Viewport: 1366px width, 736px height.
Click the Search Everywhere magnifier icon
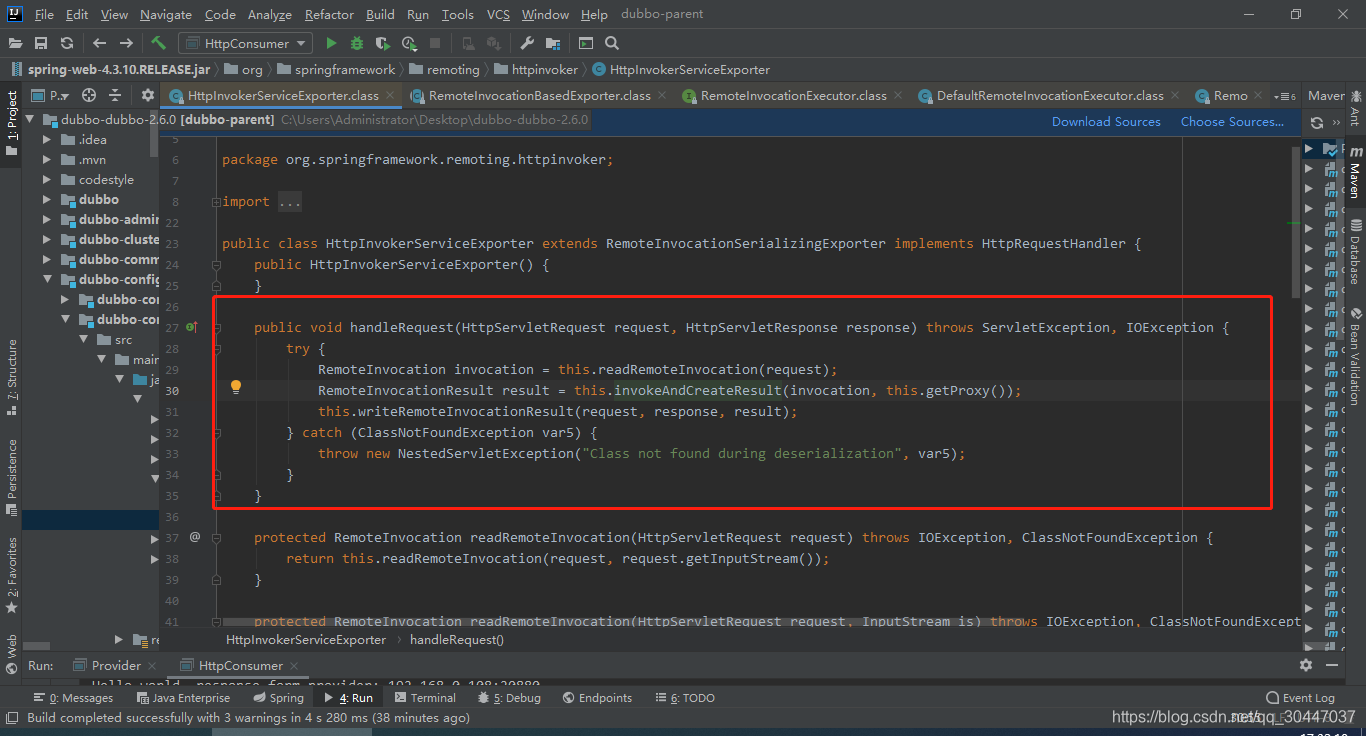(x=612, y=43)
